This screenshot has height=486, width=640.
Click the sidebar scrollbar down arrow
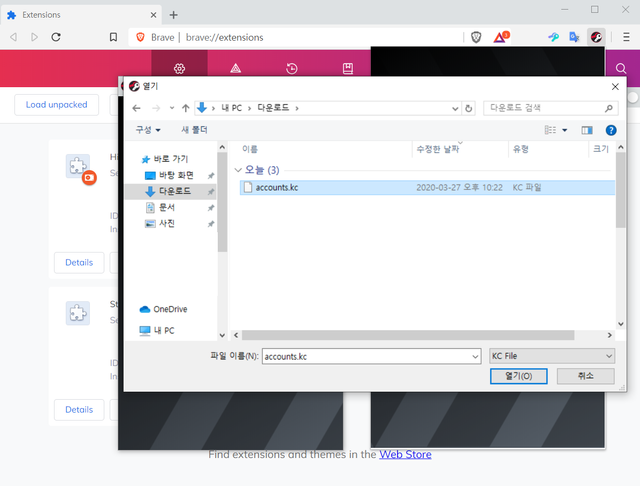[x=222, y=335]
